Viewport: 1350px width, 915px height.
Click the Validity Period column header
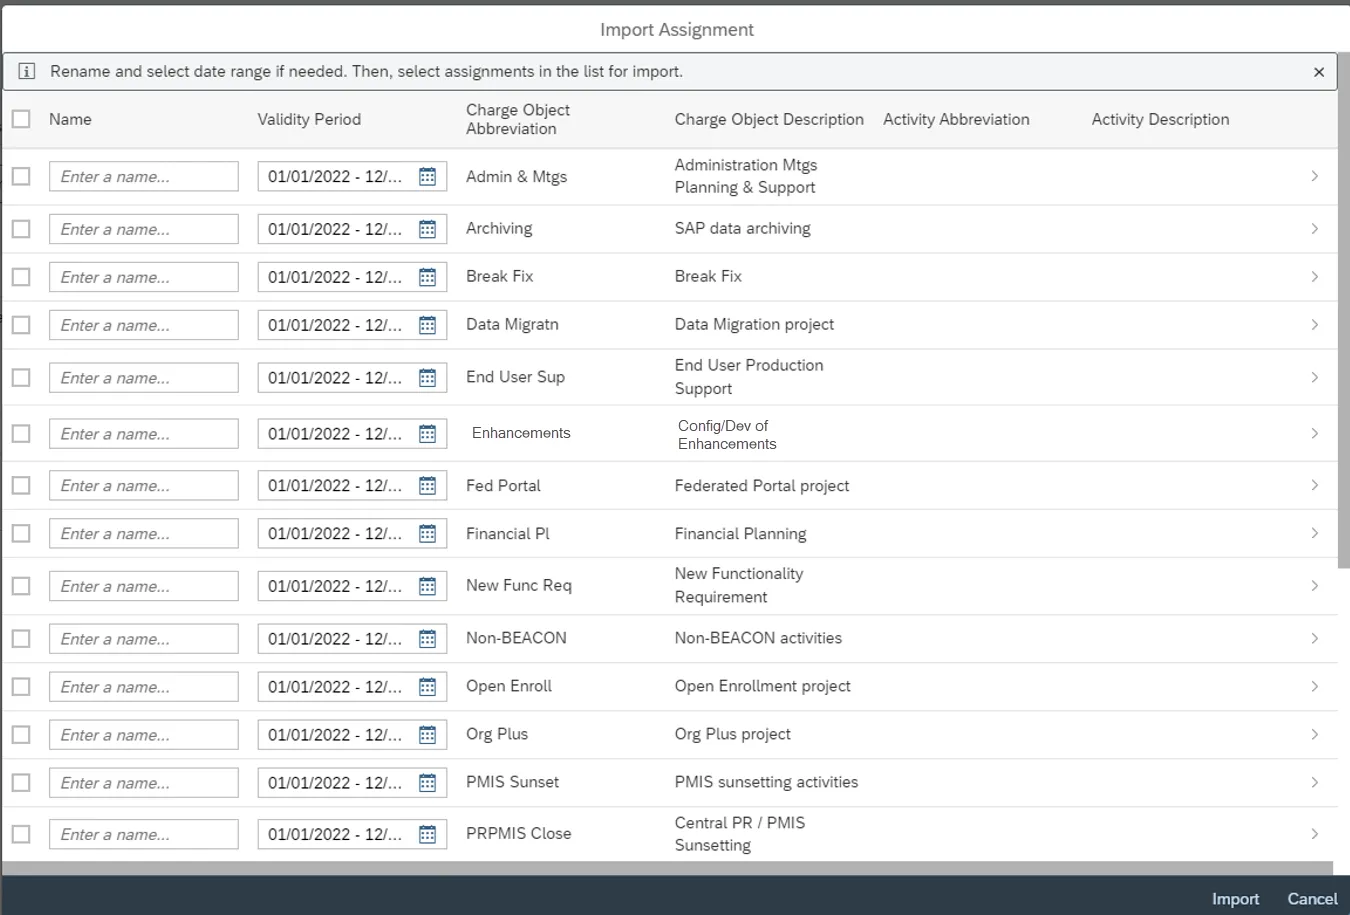click(x=309, y=119)
